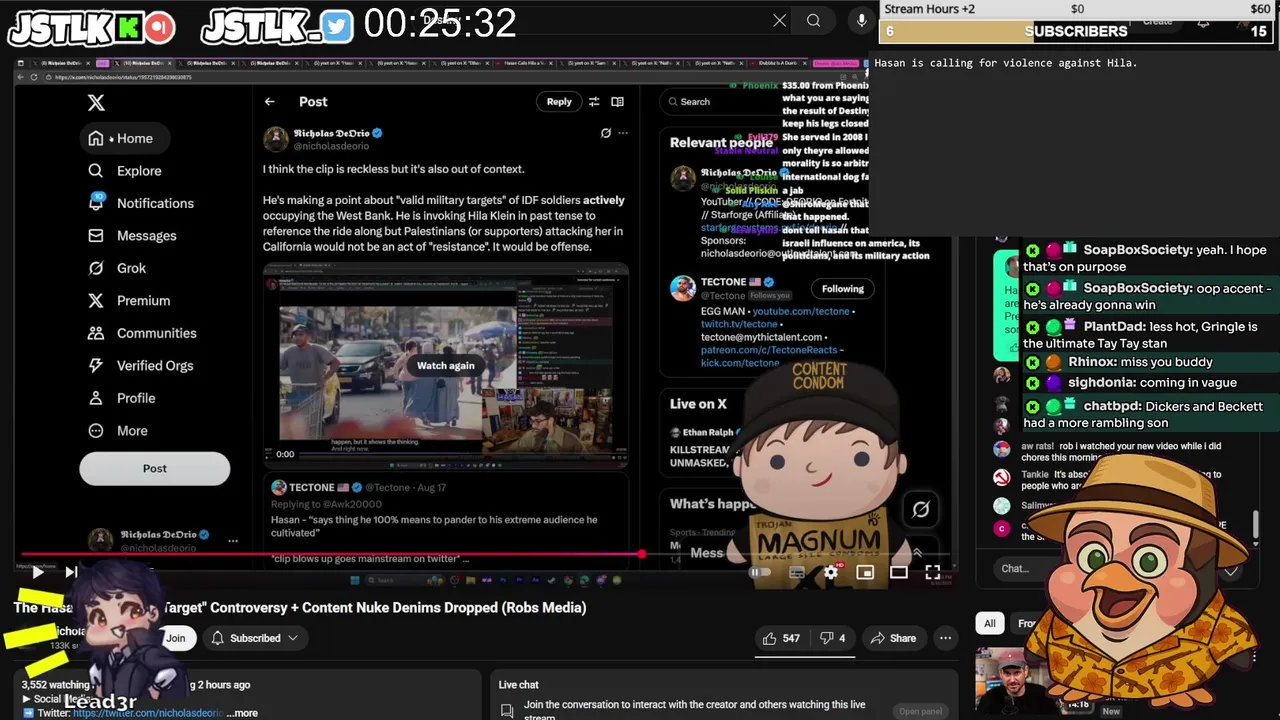
Task: Open Messages in the X sidebar
Action: (x=132, y=236)
